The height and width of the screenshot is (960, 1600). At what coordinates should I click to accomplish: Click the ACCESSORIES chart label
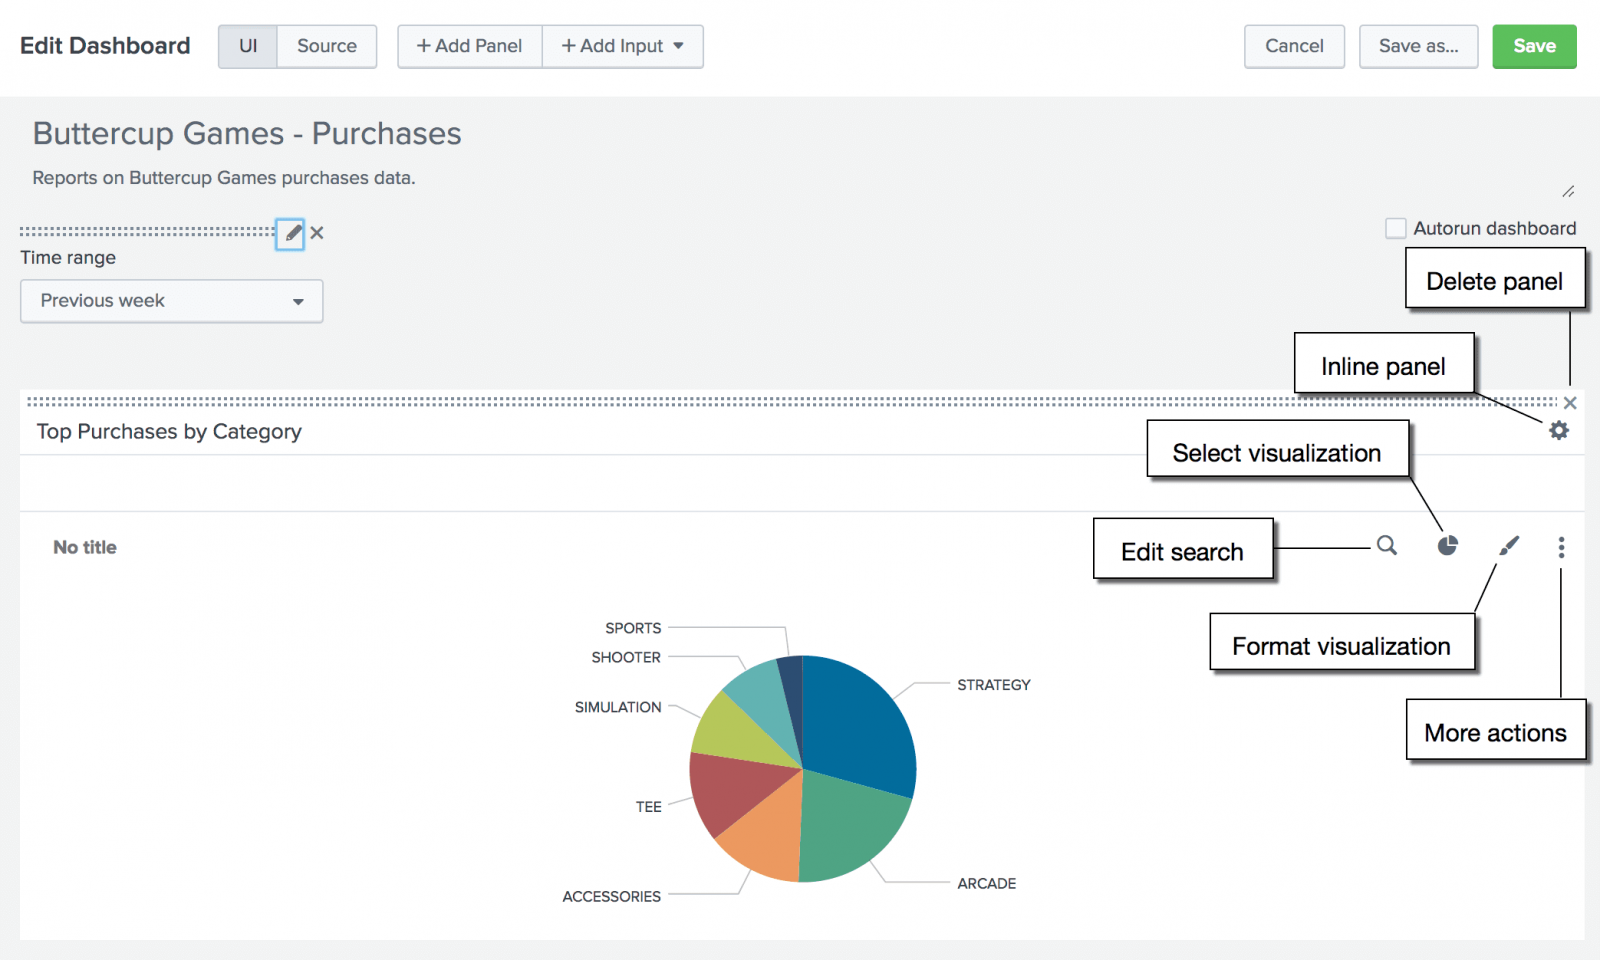point(611,897)
